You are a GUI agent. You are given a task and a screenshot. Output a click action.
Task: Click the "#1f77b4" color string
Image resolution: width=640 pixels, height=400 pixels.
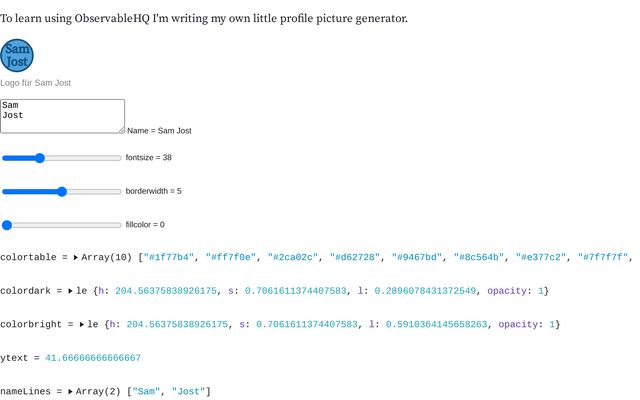pyautogui.click(x=169, y=258)
